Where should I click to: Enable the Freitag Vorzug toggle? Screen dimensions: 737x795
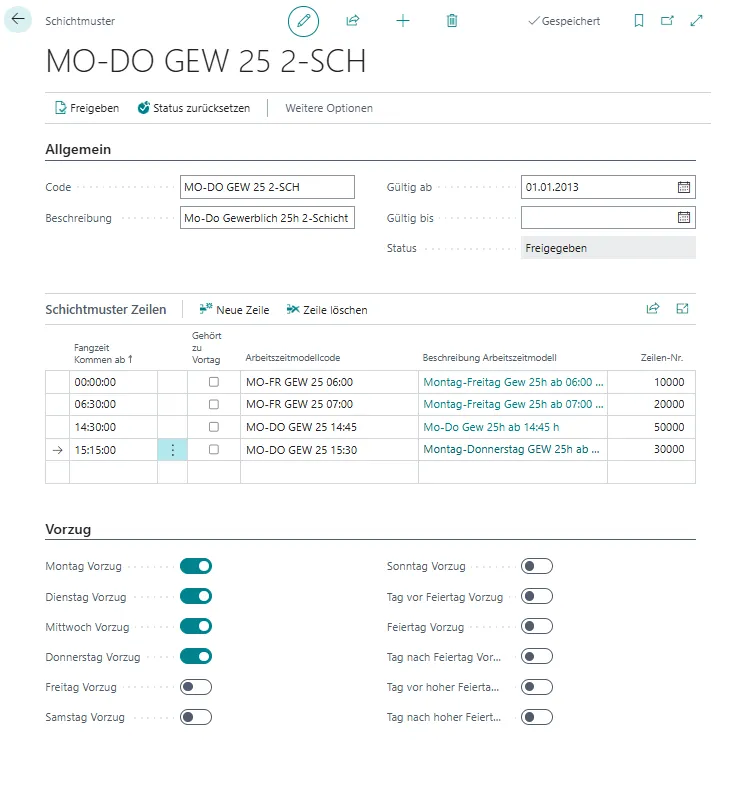196,687
